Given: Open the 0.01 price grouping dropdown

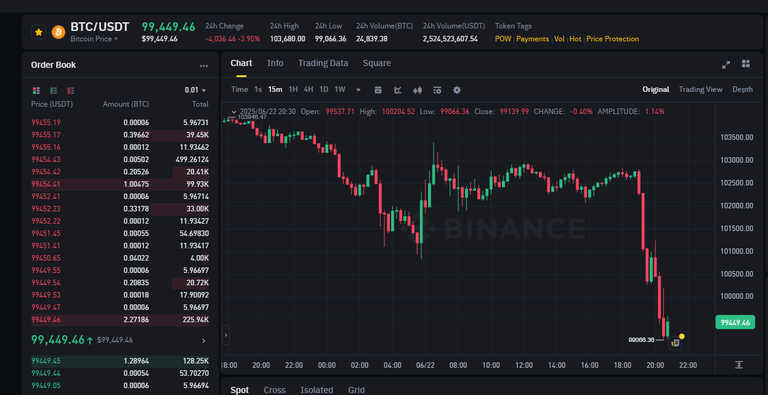Looking at the screenshot, I should 195,90.
